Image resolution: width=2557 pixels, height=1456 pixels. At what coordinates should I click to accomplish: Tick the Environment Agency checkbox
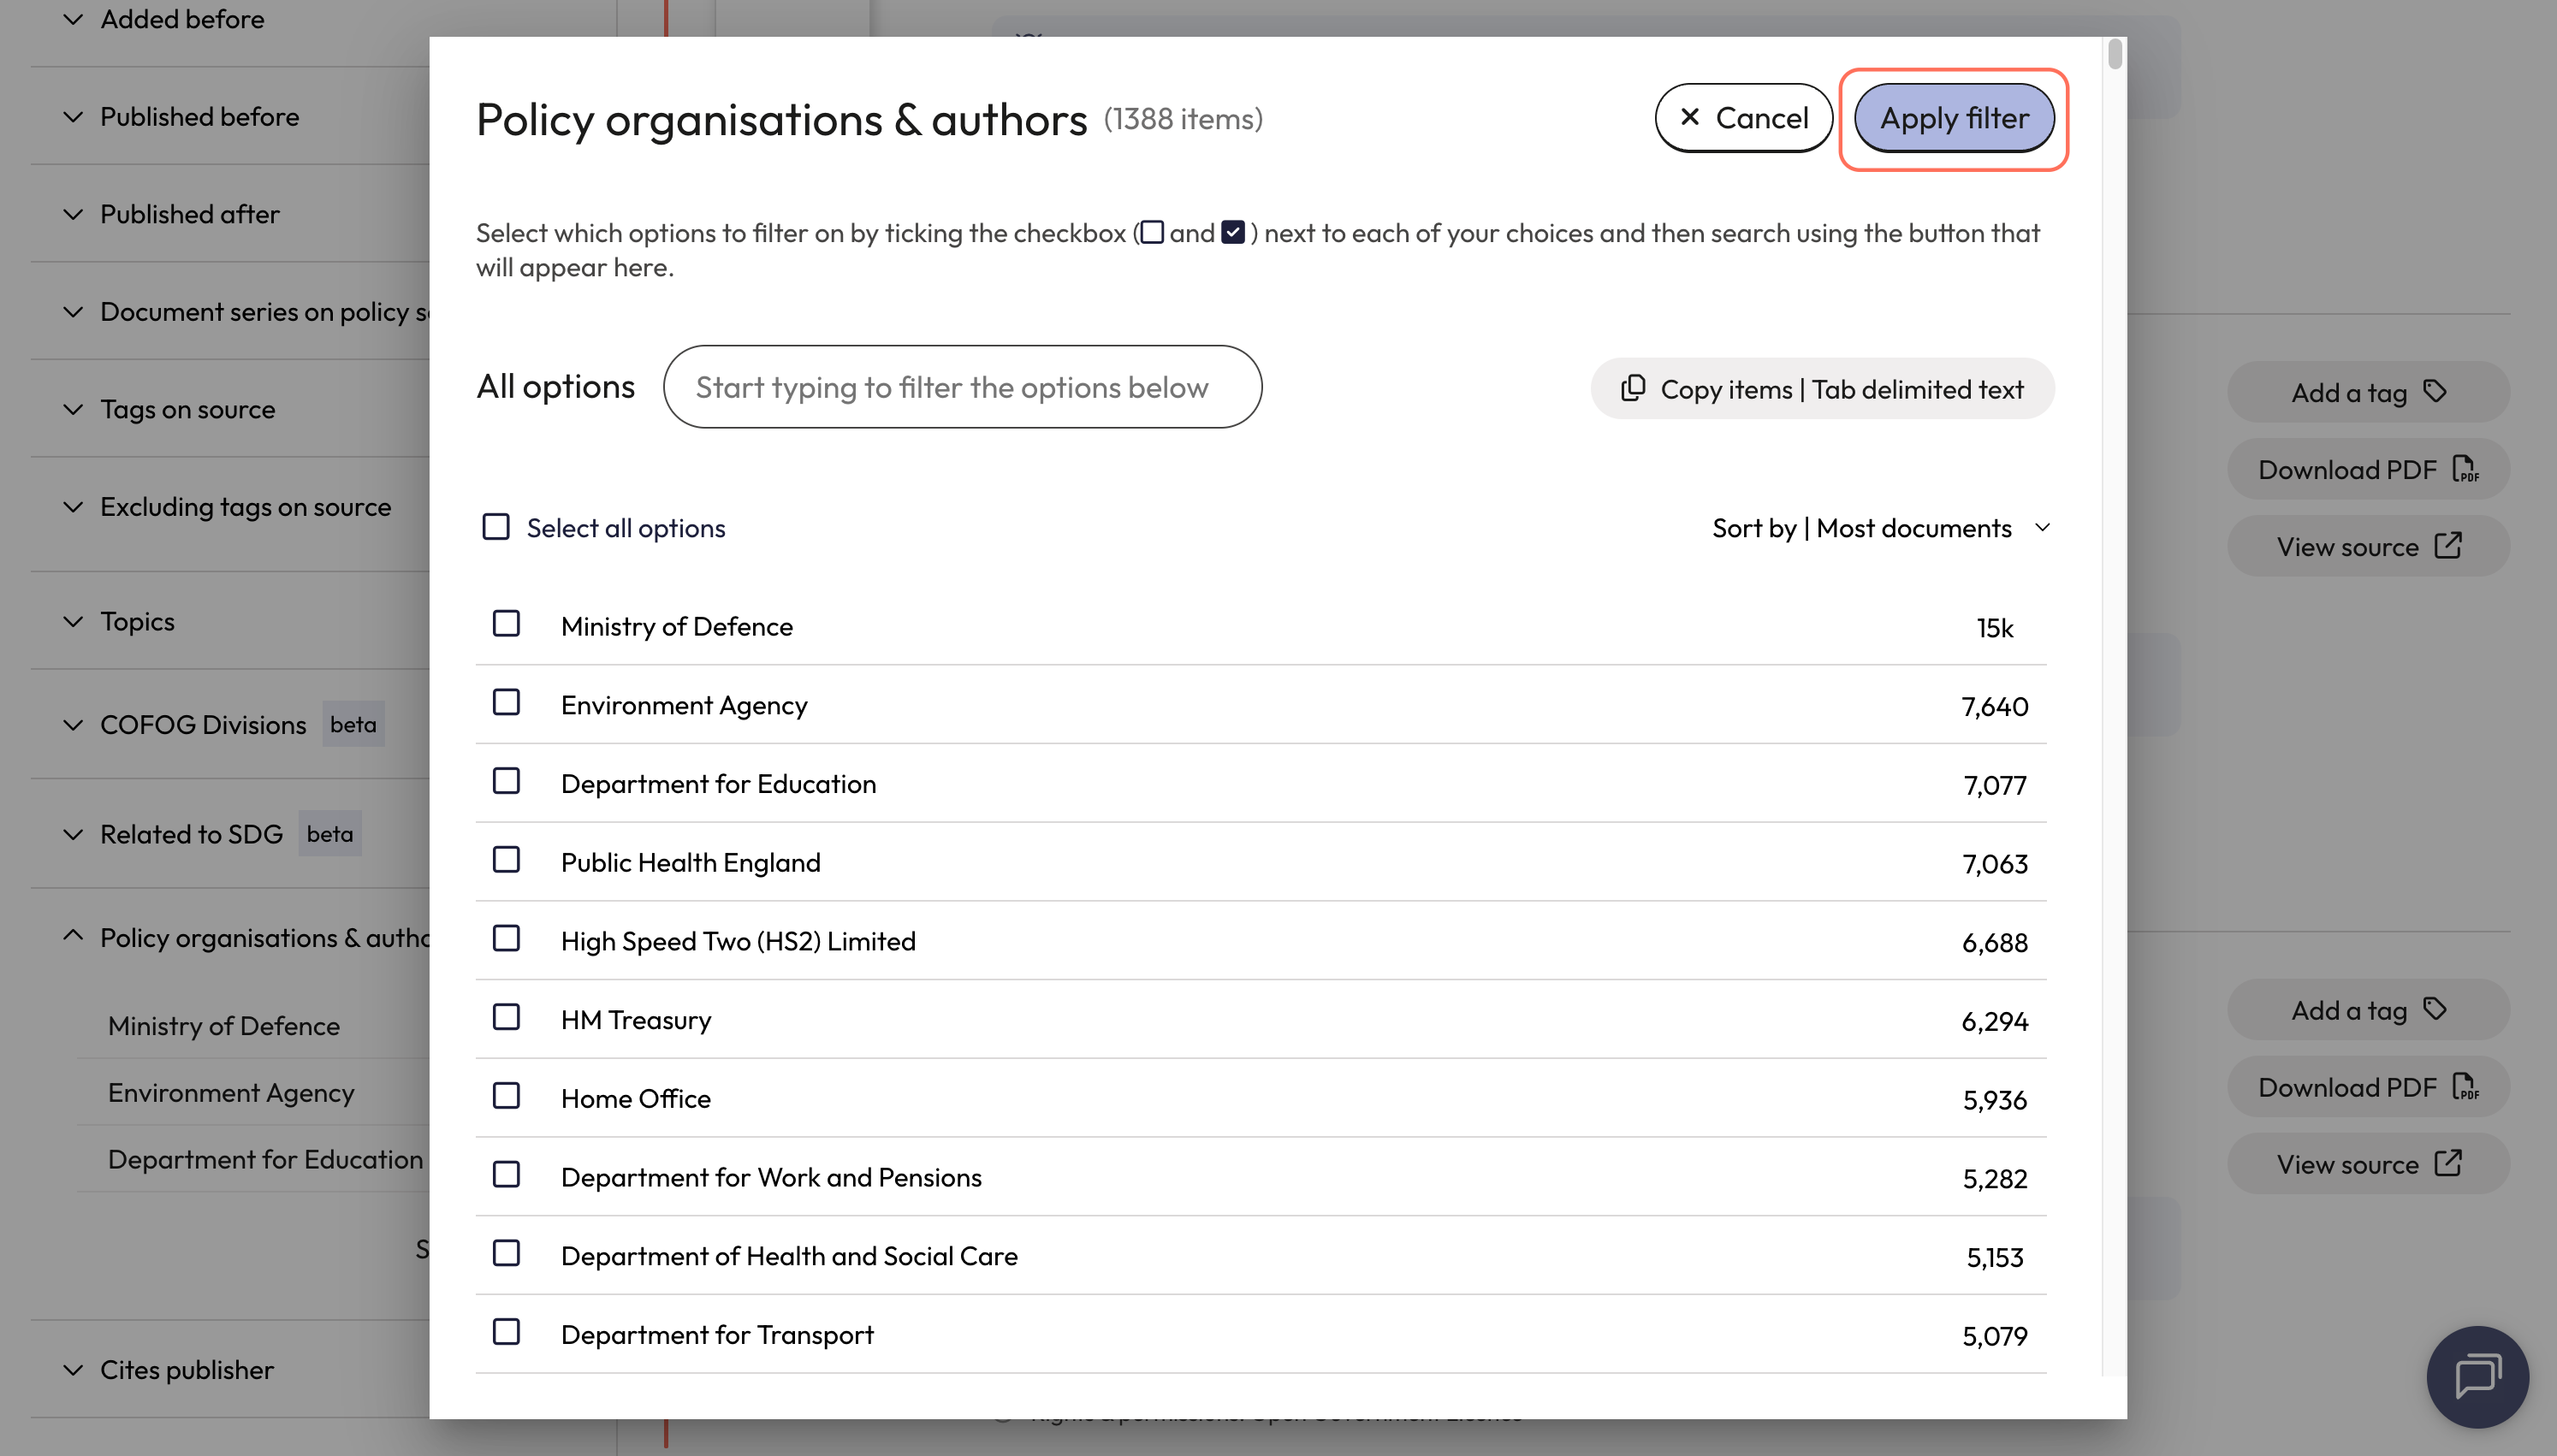506,703
